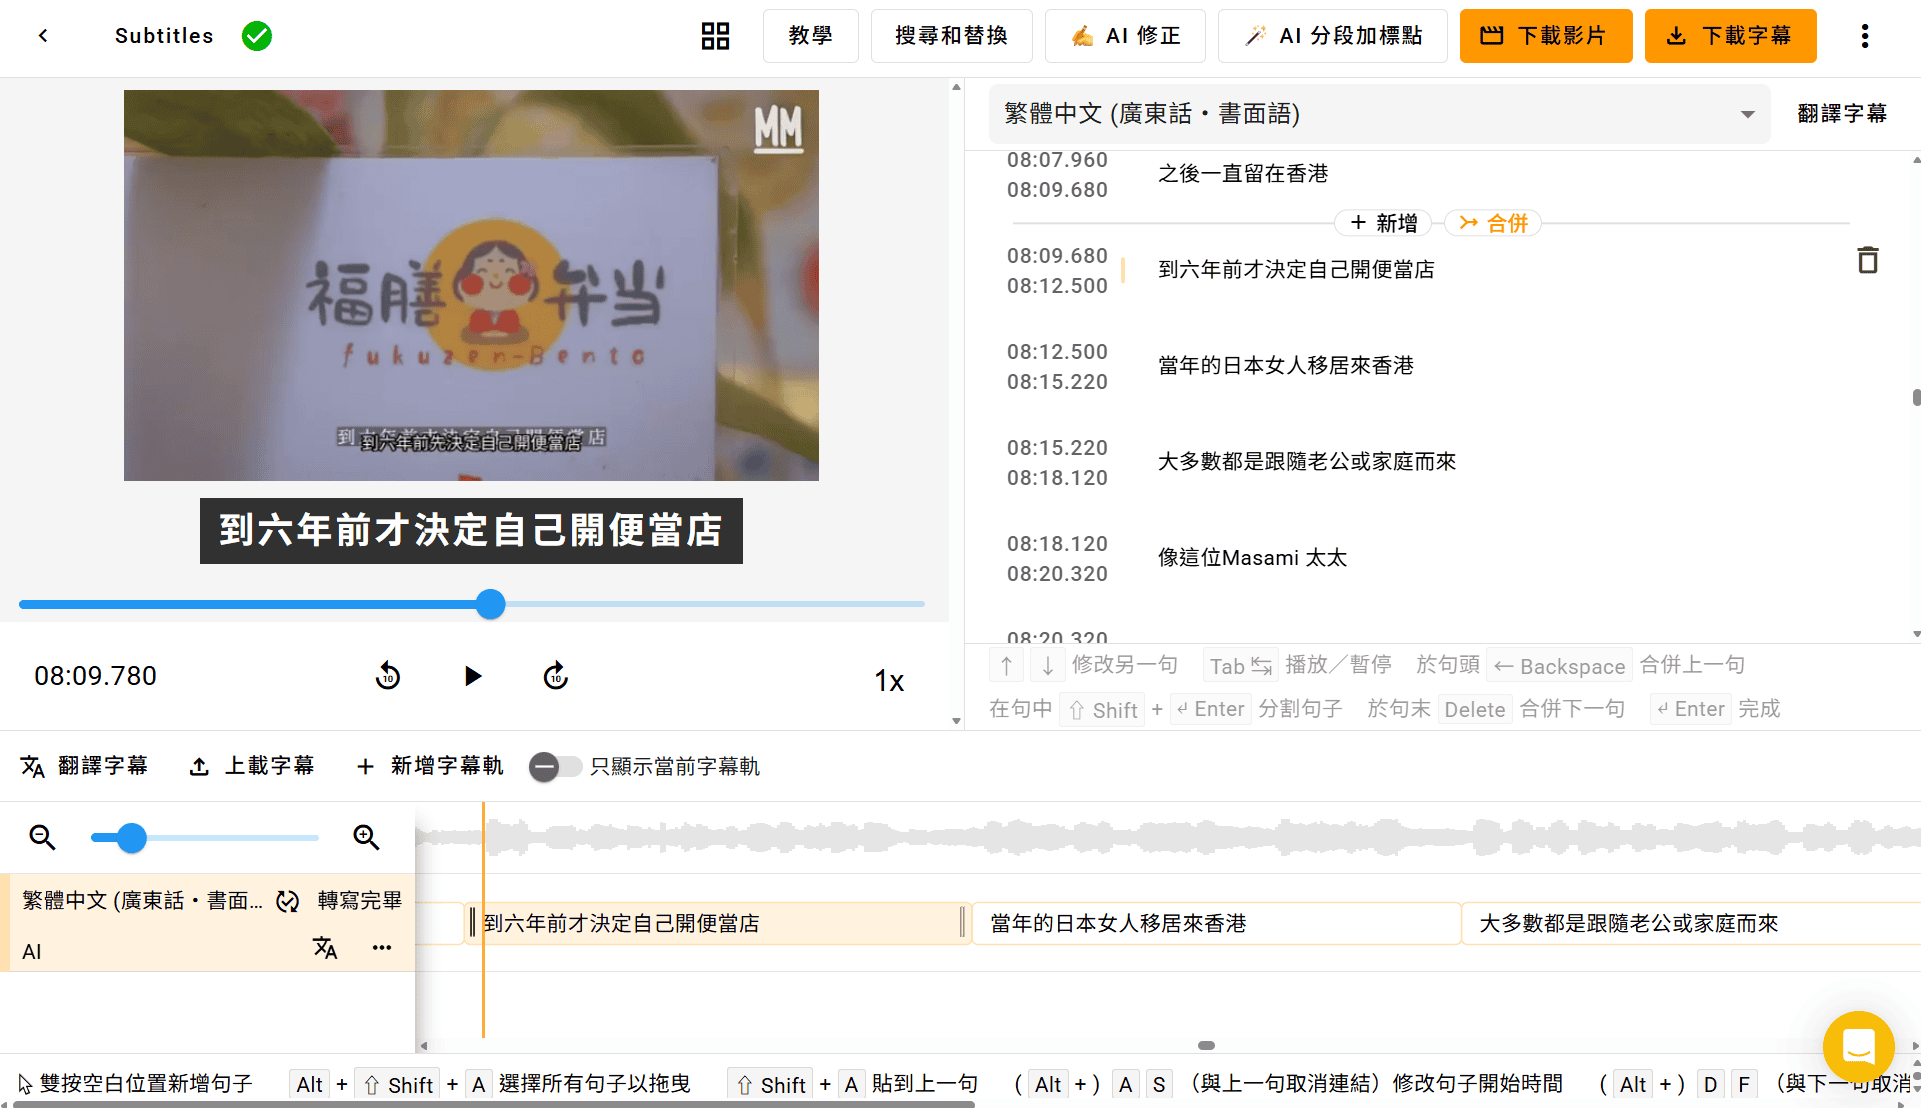
Task: Expand the 繁體中文 language dropdown
Action: pyautogui.click(x=1747, y=114)
